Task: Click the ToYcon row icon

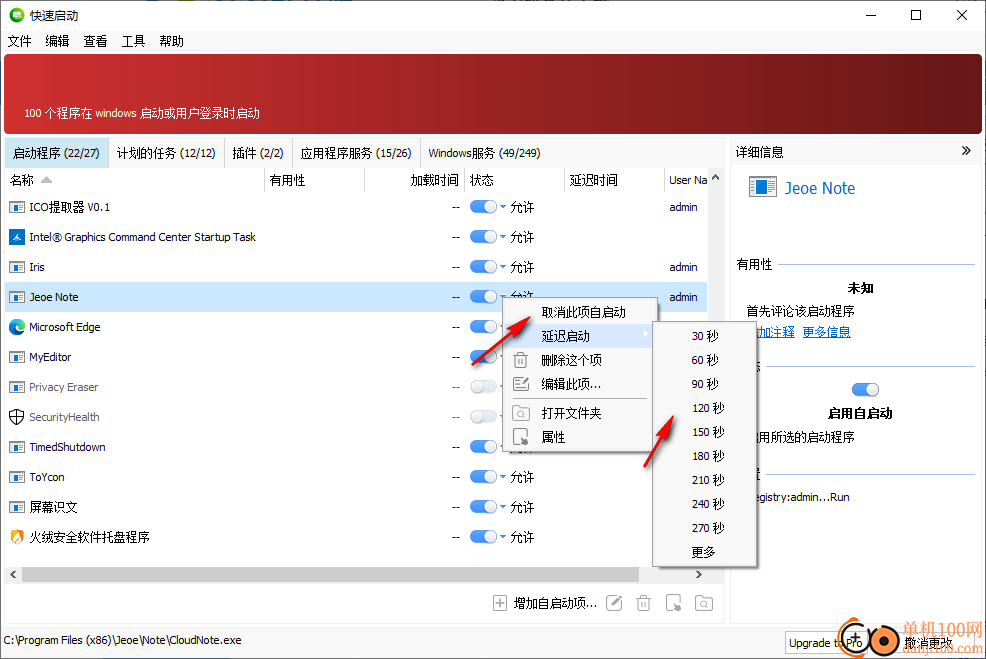Action: 17,477
